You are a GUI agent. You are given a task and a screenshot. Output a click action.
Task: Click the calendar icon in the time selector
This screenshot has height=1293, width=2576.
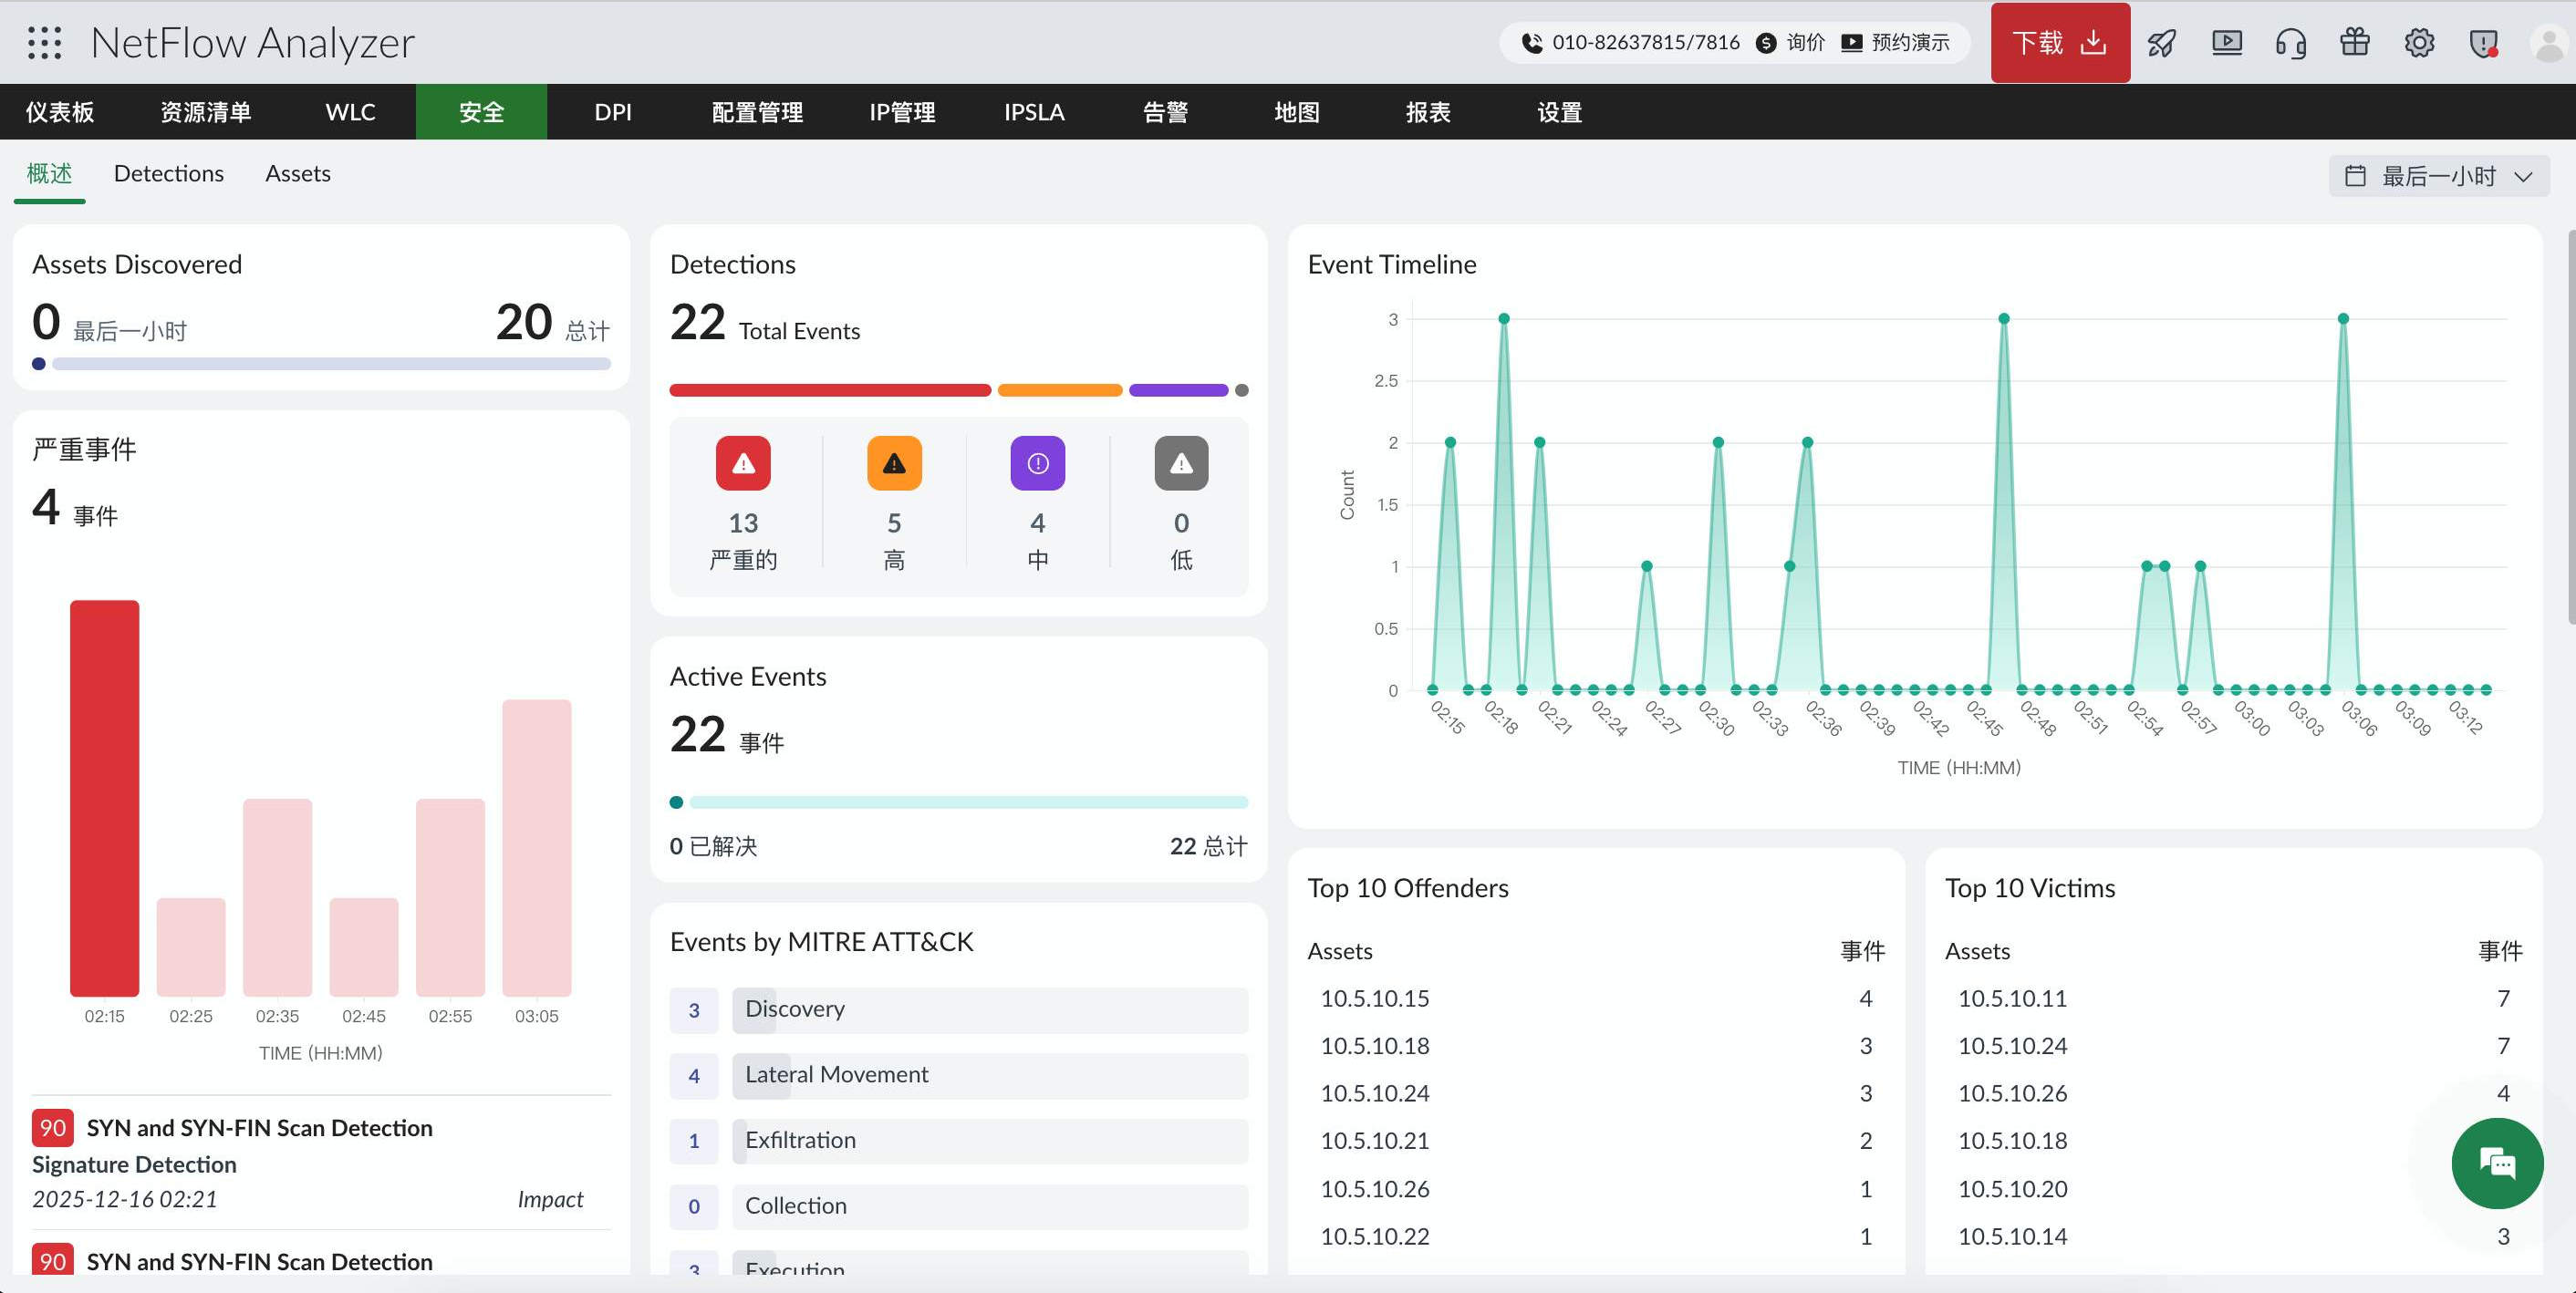click(x=2356, y=175)
